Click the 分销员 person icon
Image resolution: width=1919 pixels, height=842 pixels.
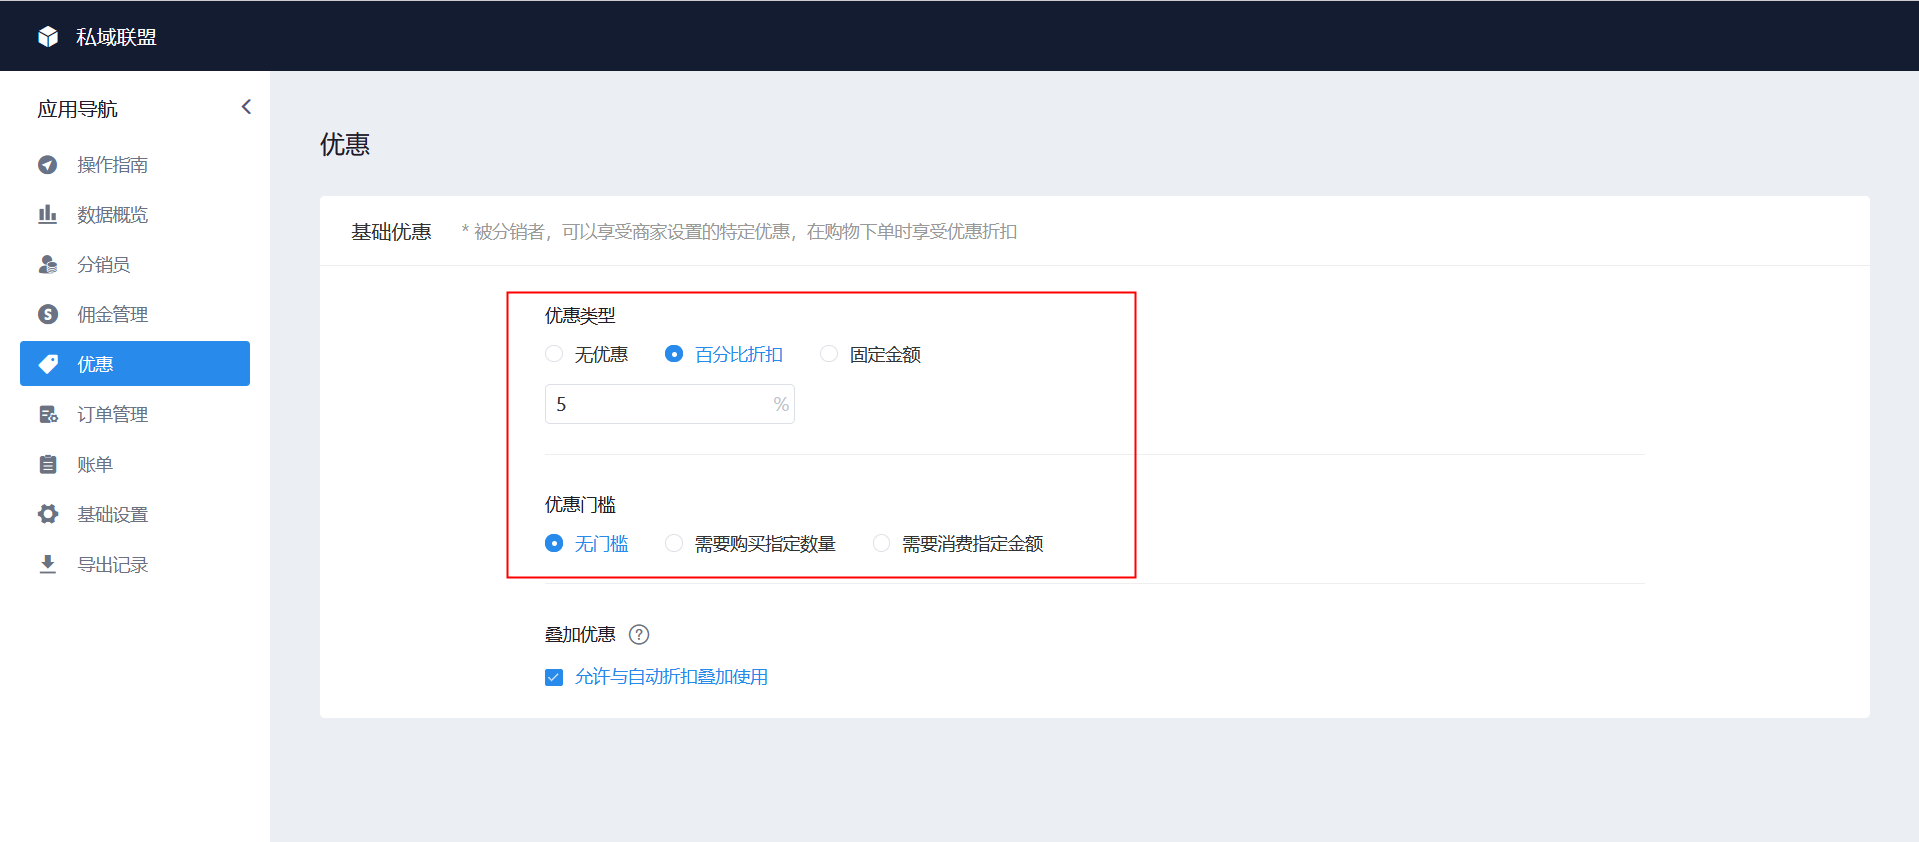click(48, 264)
